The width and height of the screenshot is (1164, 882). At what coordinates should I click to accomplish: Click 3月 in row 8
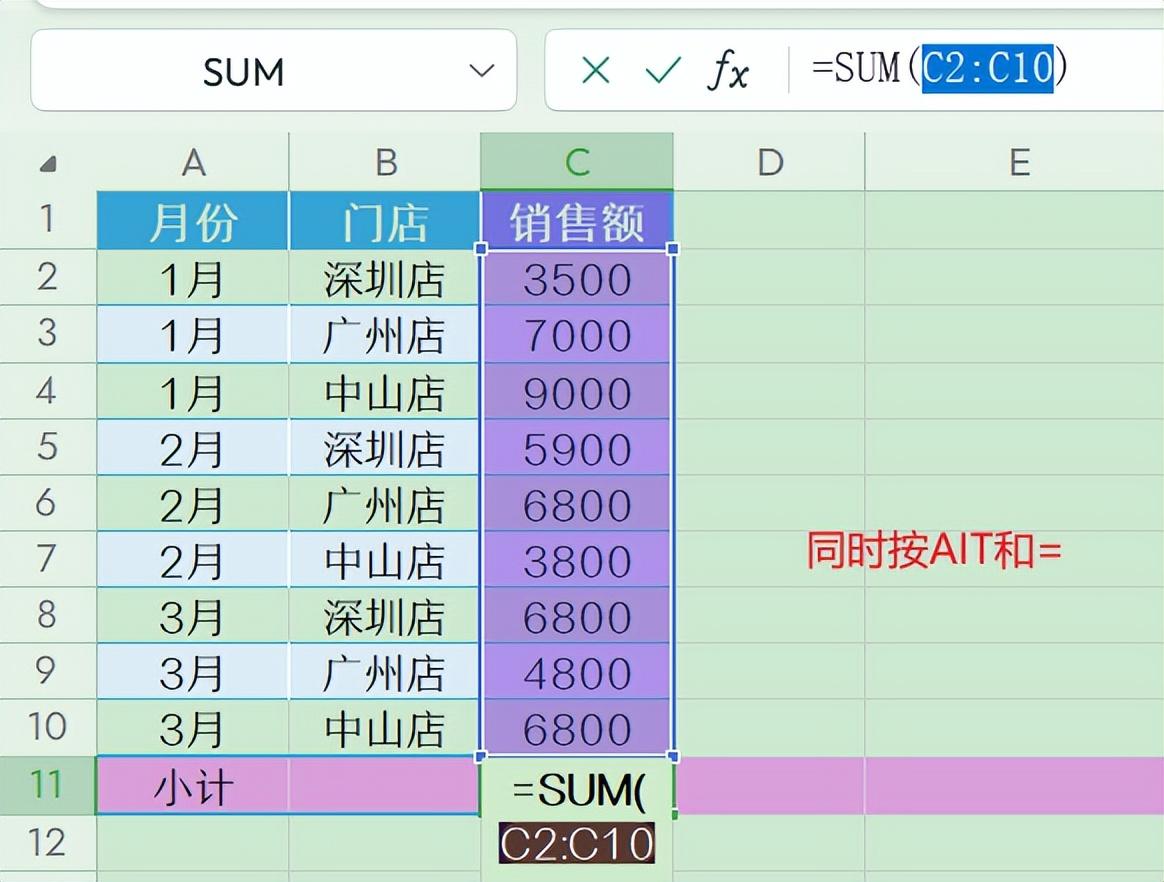click(x=193, y=616)
